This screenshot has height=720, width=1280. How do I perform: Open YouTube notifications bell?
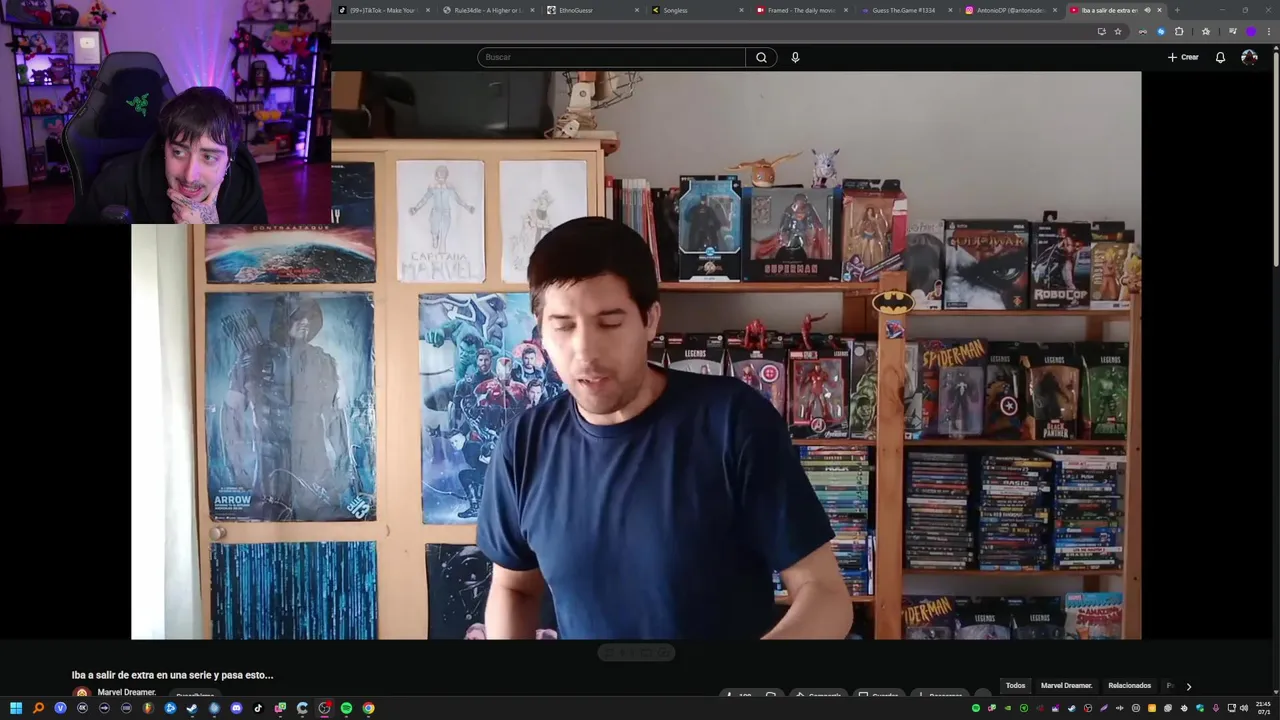[x=1220, y=57]
